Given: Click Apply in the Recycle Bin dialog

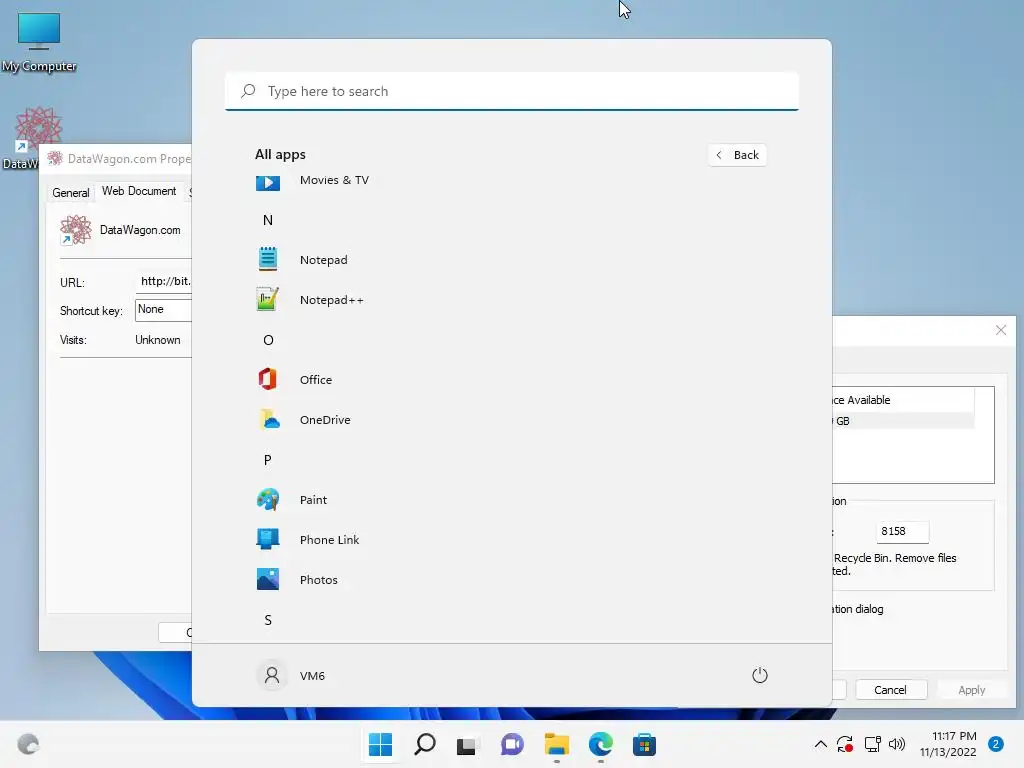Looking at the screenshot, I should [971, 690].
